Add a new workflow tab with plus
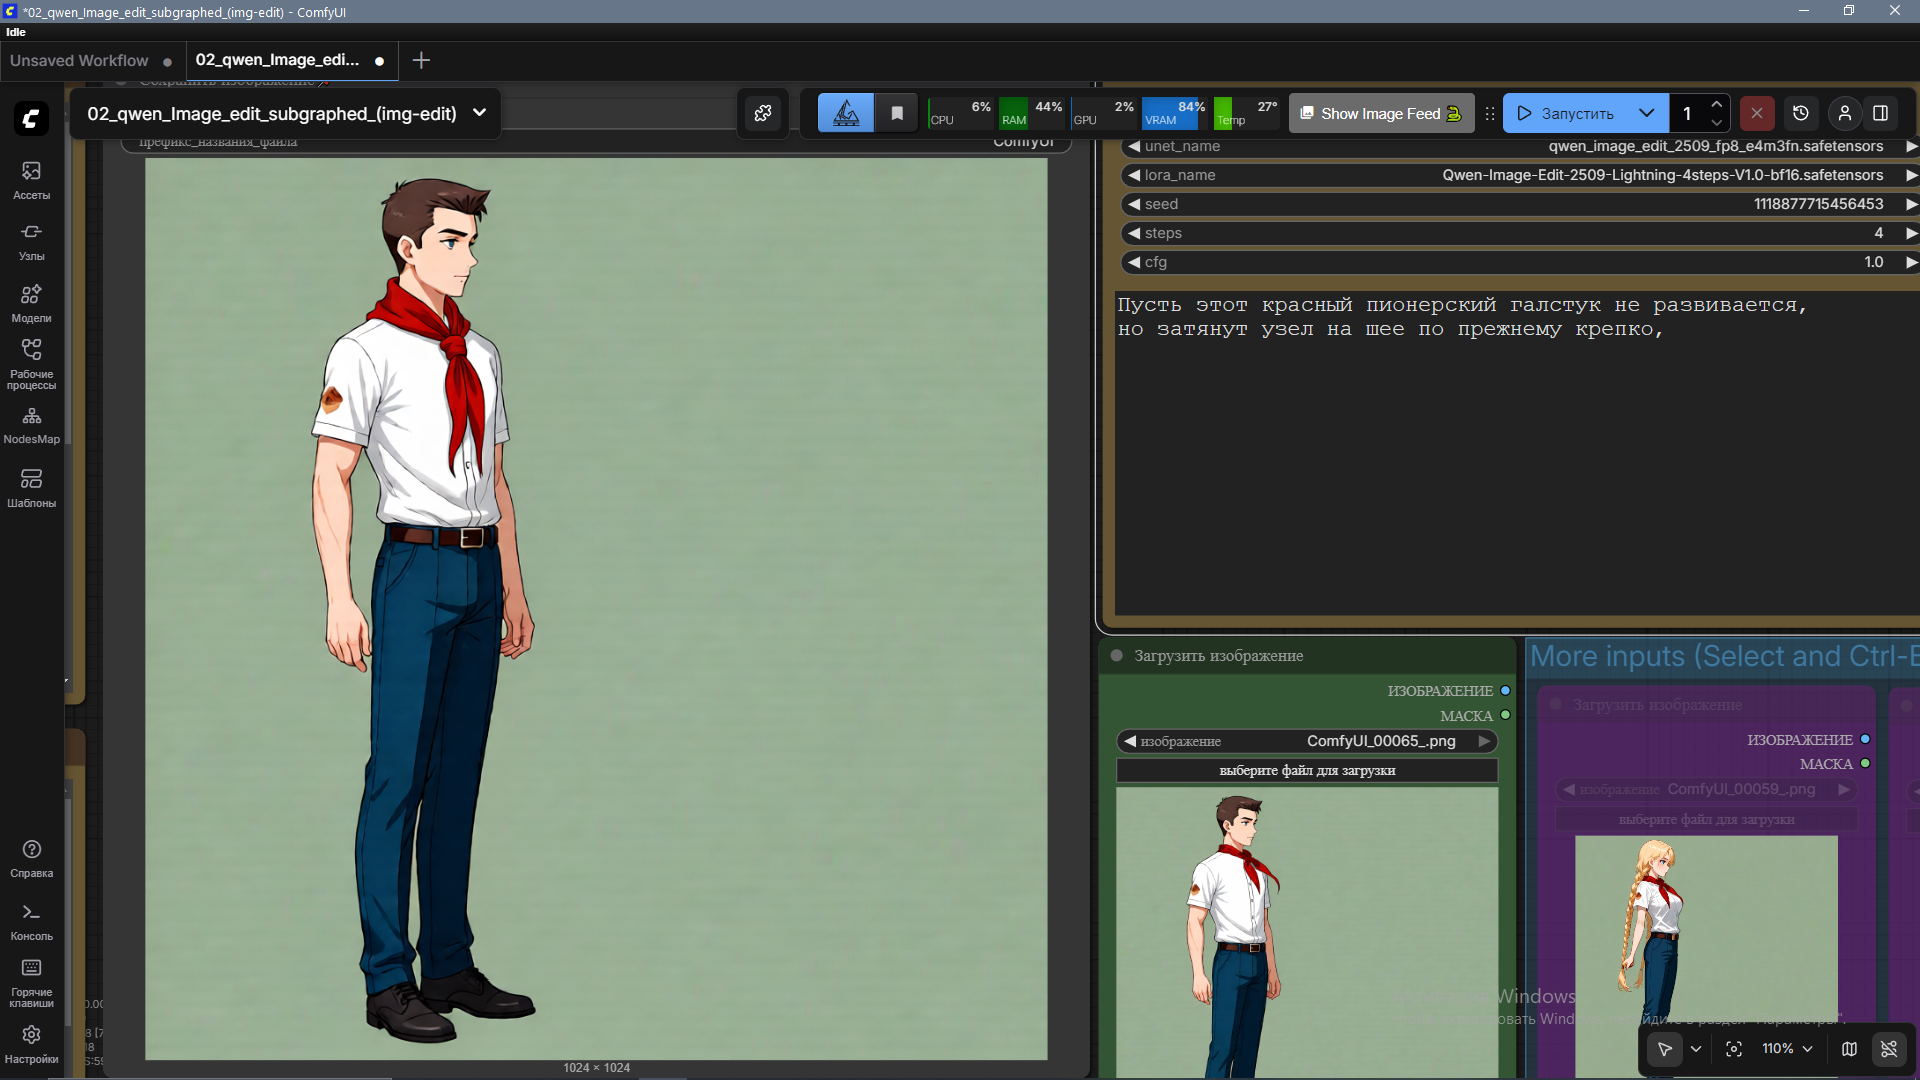Image resolution: width=1920 pixels, height=1080 pixels. 421,60
